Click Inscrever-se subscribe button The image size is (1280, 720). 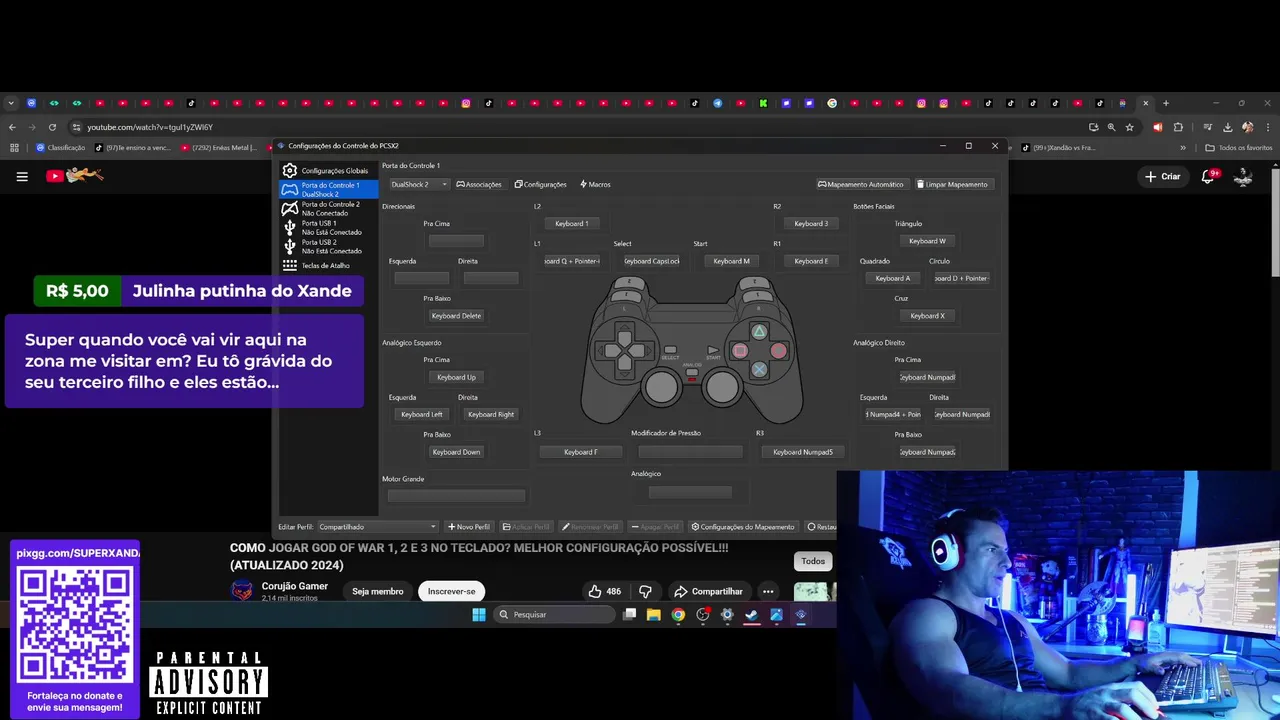pos(451,591)
